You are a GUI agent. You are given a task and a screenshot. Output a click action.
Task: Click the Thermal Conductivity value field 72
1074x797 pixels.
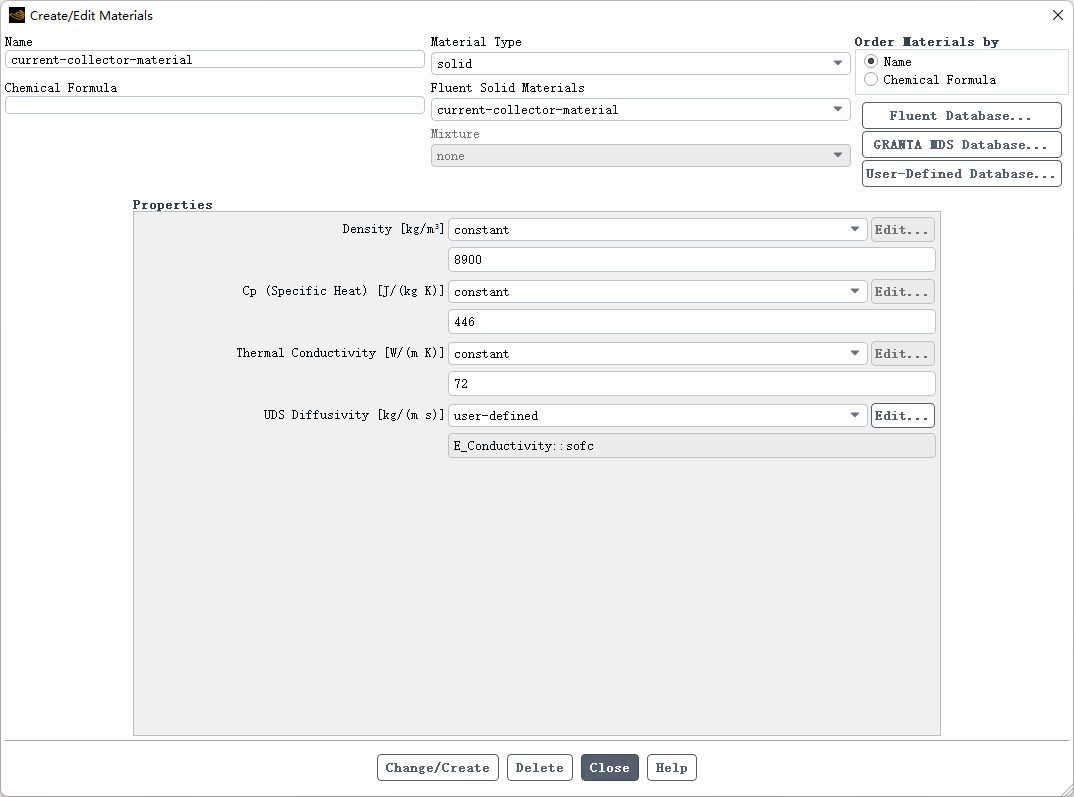click(692, 383)
